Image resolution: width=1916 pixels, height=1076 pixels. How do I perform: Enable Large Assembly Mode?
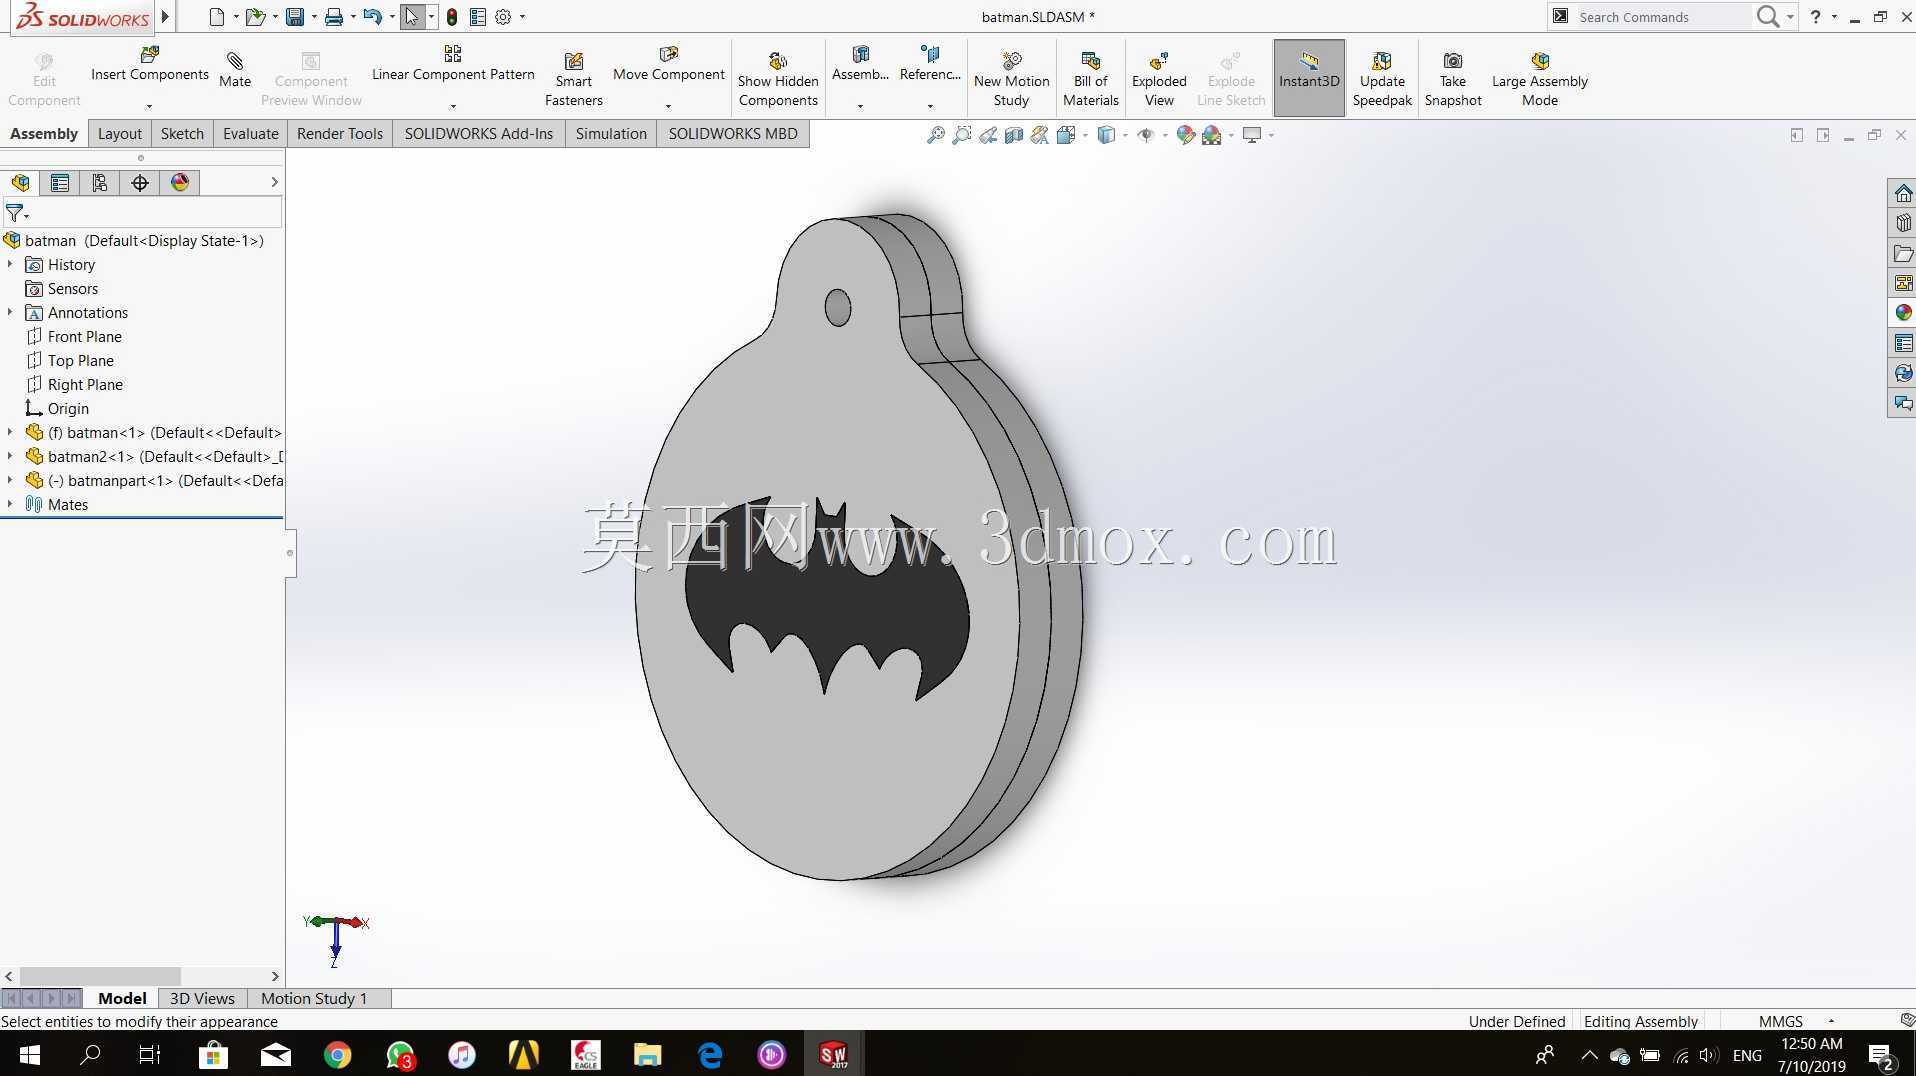point(1540,79)
